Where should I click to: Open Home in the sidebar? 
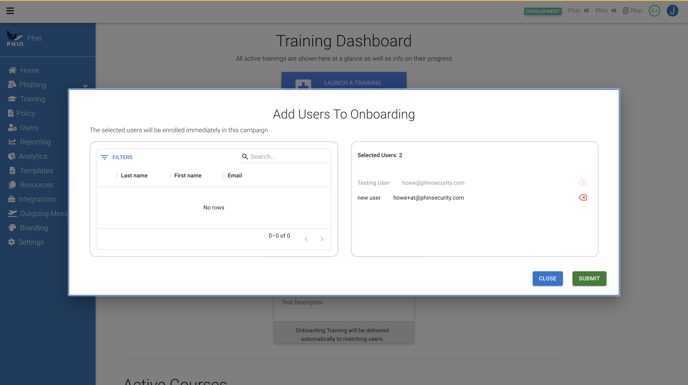[x=24, y=70]
